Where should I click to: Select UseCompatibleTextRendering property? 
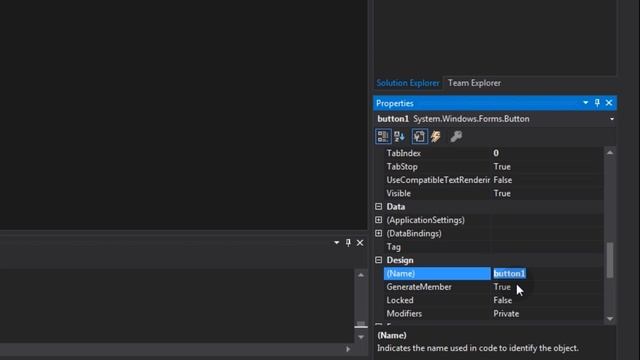click(437, 180)
